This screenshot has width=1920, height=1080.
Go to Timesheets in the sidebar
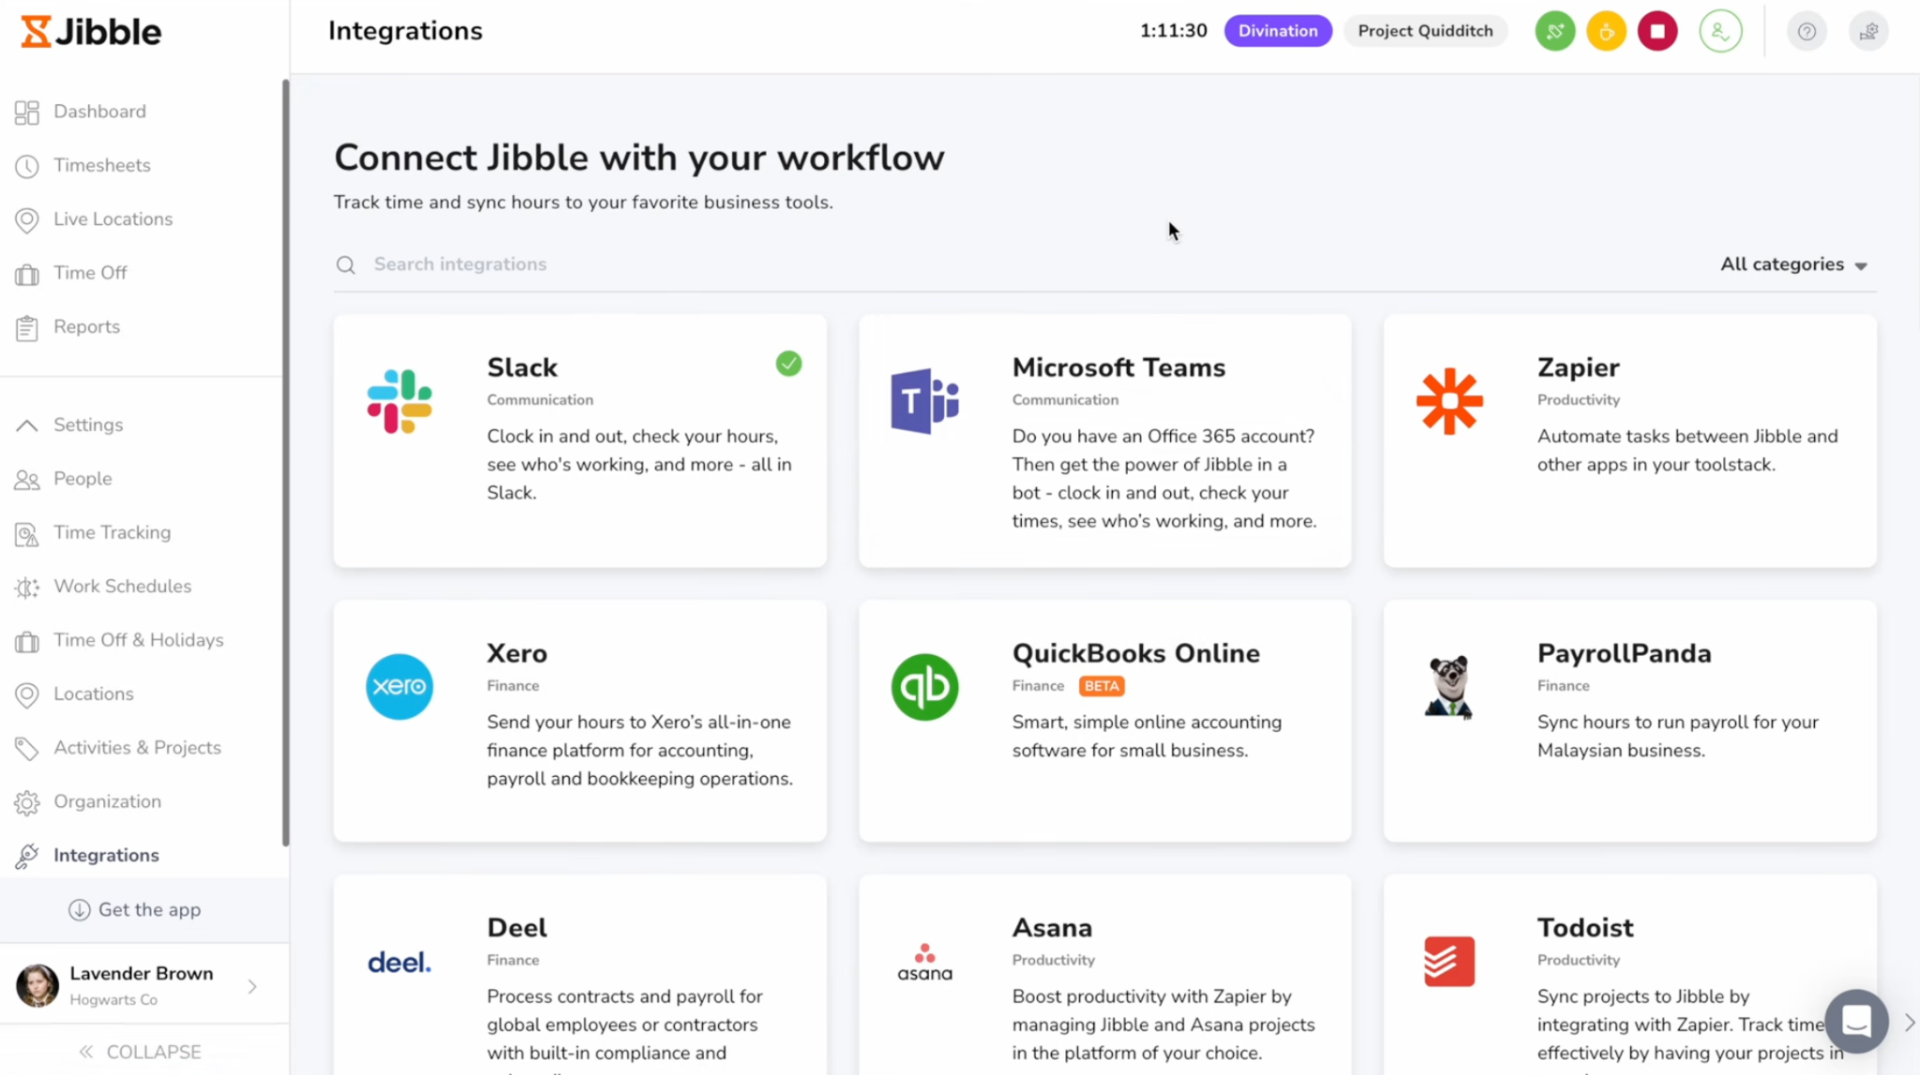(x=102, y=165)
